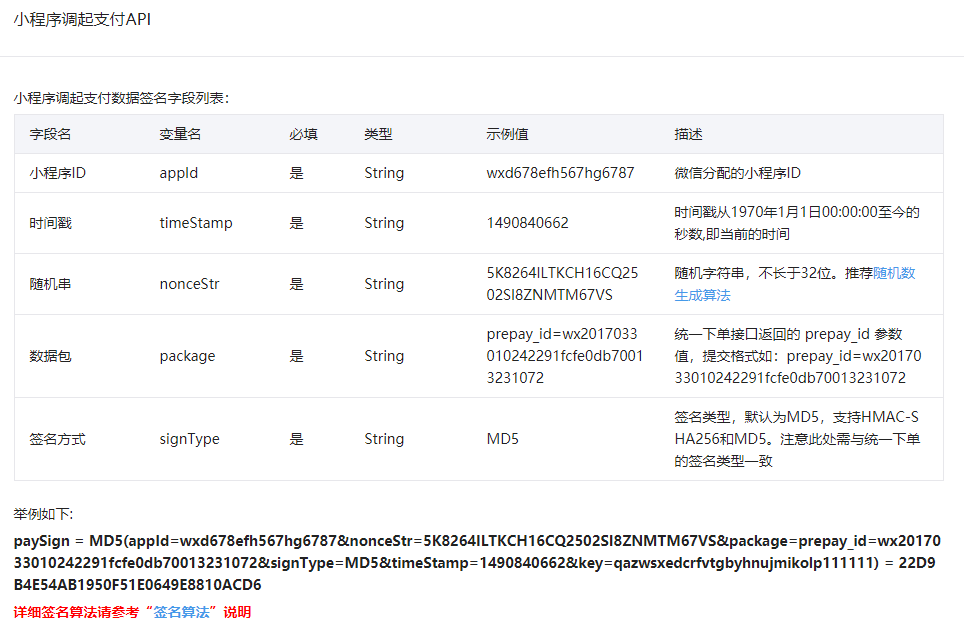Click String type in the timeStamp row
The image size is (964, 623).
click(384, 223)
